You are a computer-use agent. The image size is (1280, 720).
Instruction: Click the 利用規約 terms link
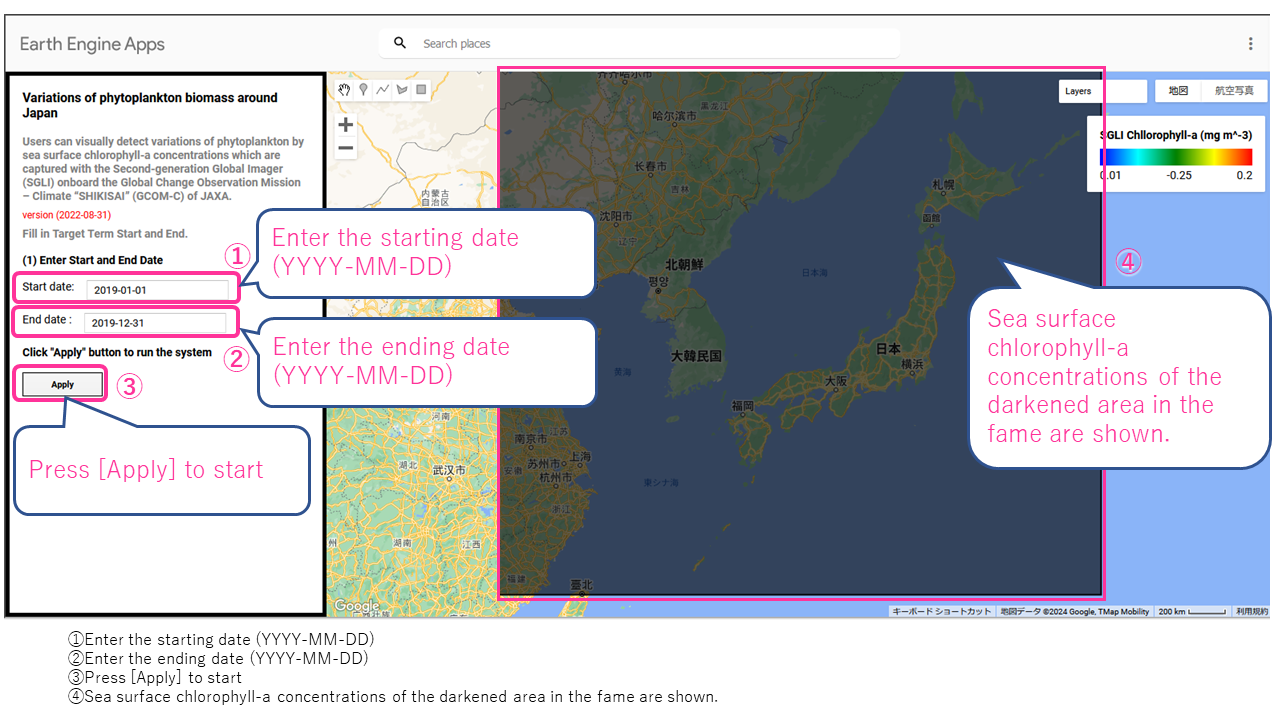point(1251,611)
